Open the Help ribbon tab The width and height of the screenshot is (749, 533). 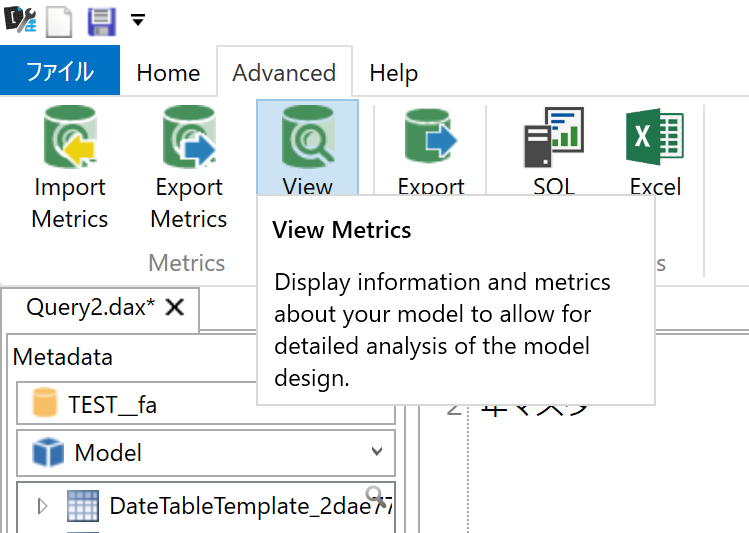394,73
